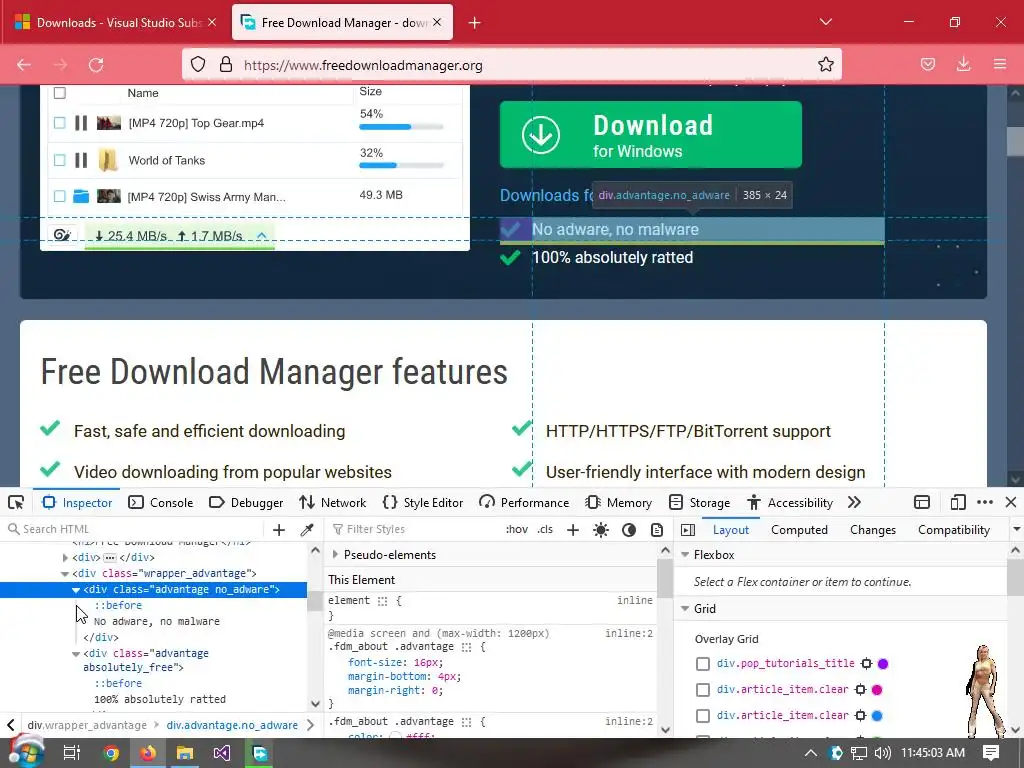Check the Top Gear.mp4 download checkbox
This screenshot has height=768, width=1024.
[x=59, y=123]
